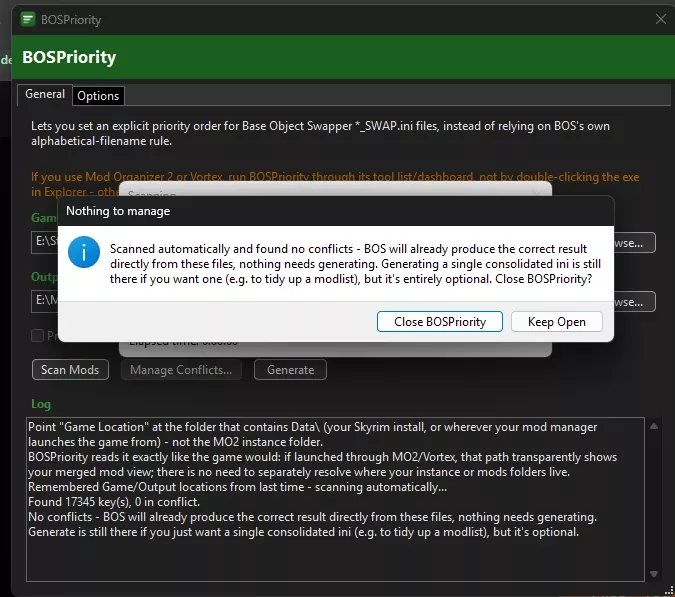The width and height of the screenshot is (675, 597).
Task: Click the 'Nothing to manage' dialog title
Action: click(118, 211)
